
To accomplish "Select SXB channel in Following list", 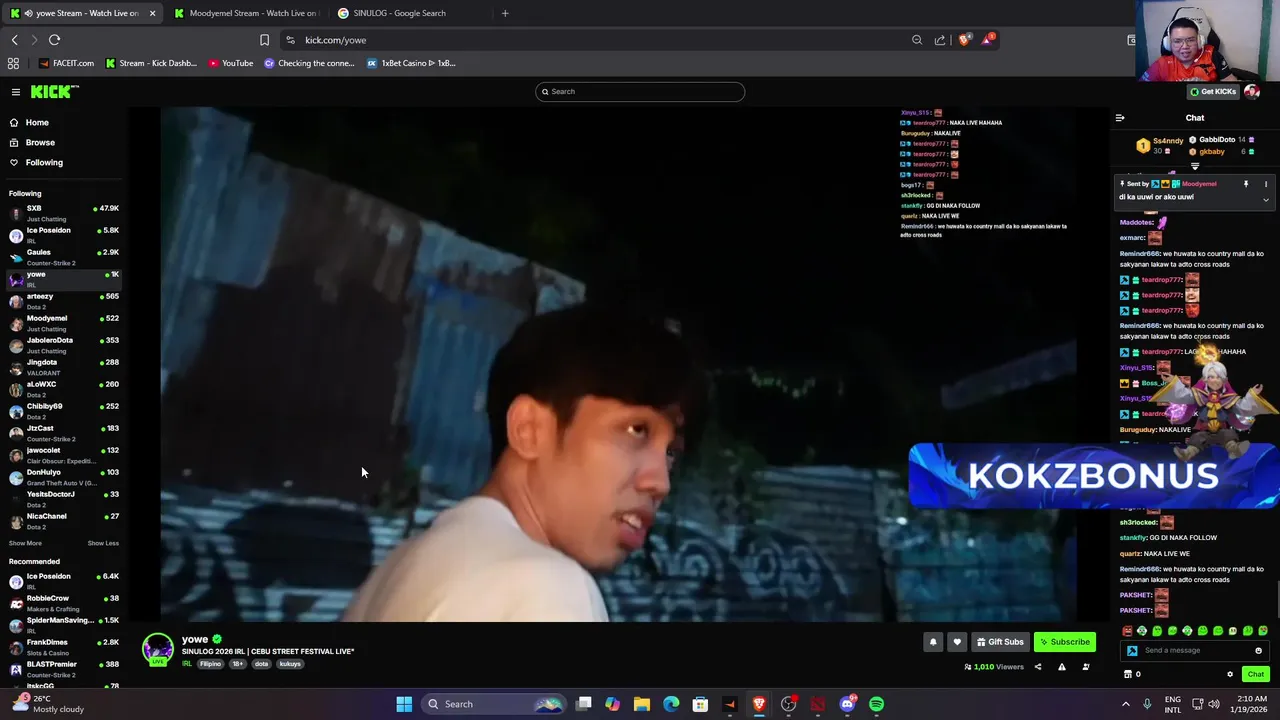I will pyautogui.click(x=64, y=212).
